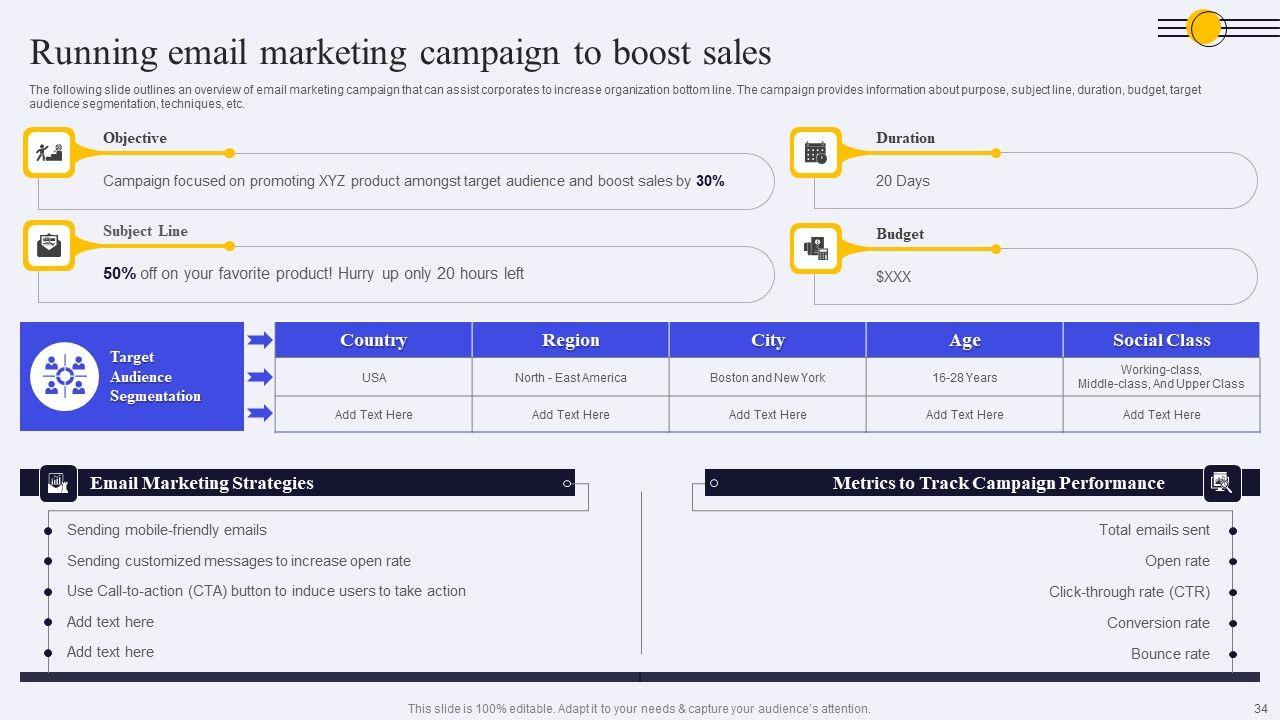Click the yellow circle logo at top right

pos(1207,28)
